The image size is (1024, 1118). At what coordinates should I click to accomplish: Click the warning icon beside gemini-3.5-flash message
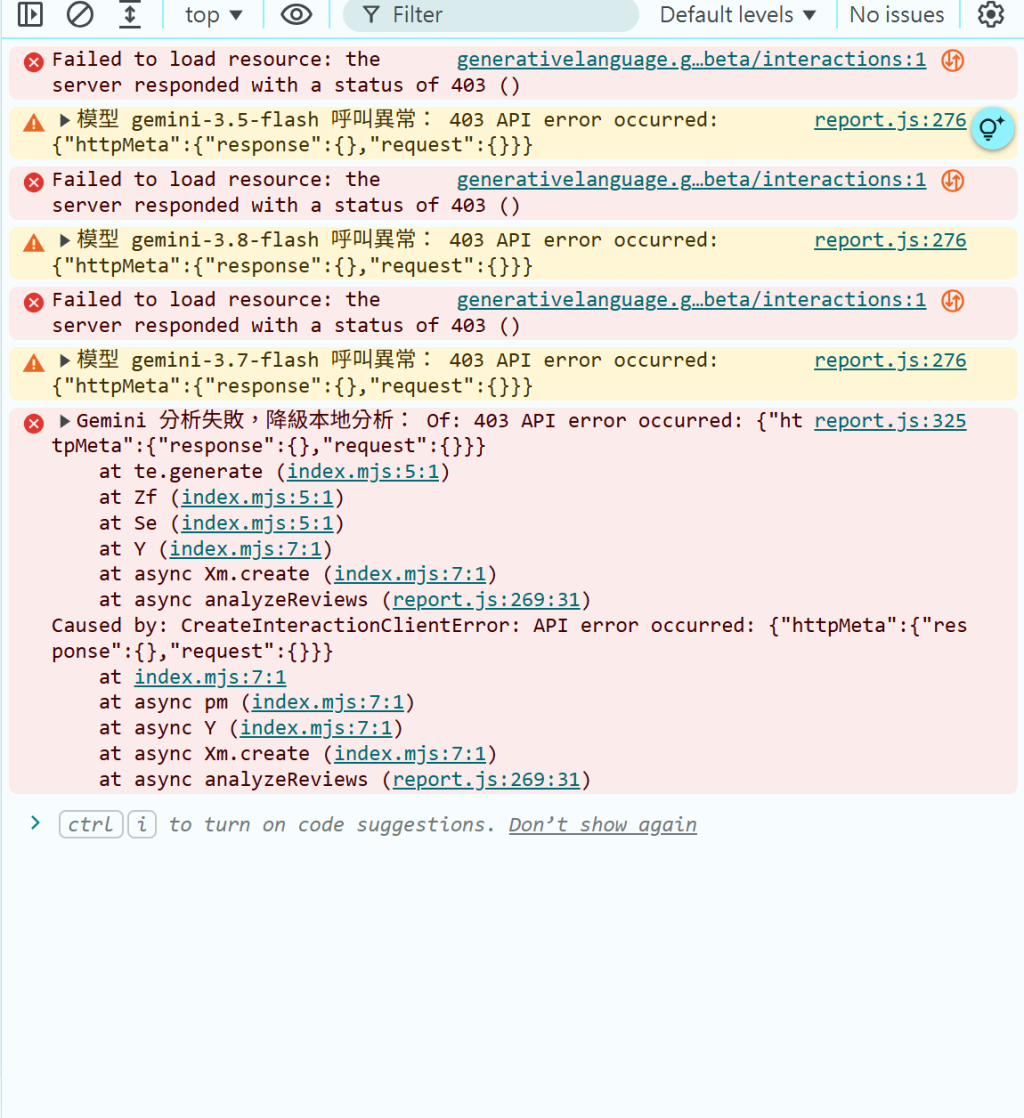click(34, 123)
